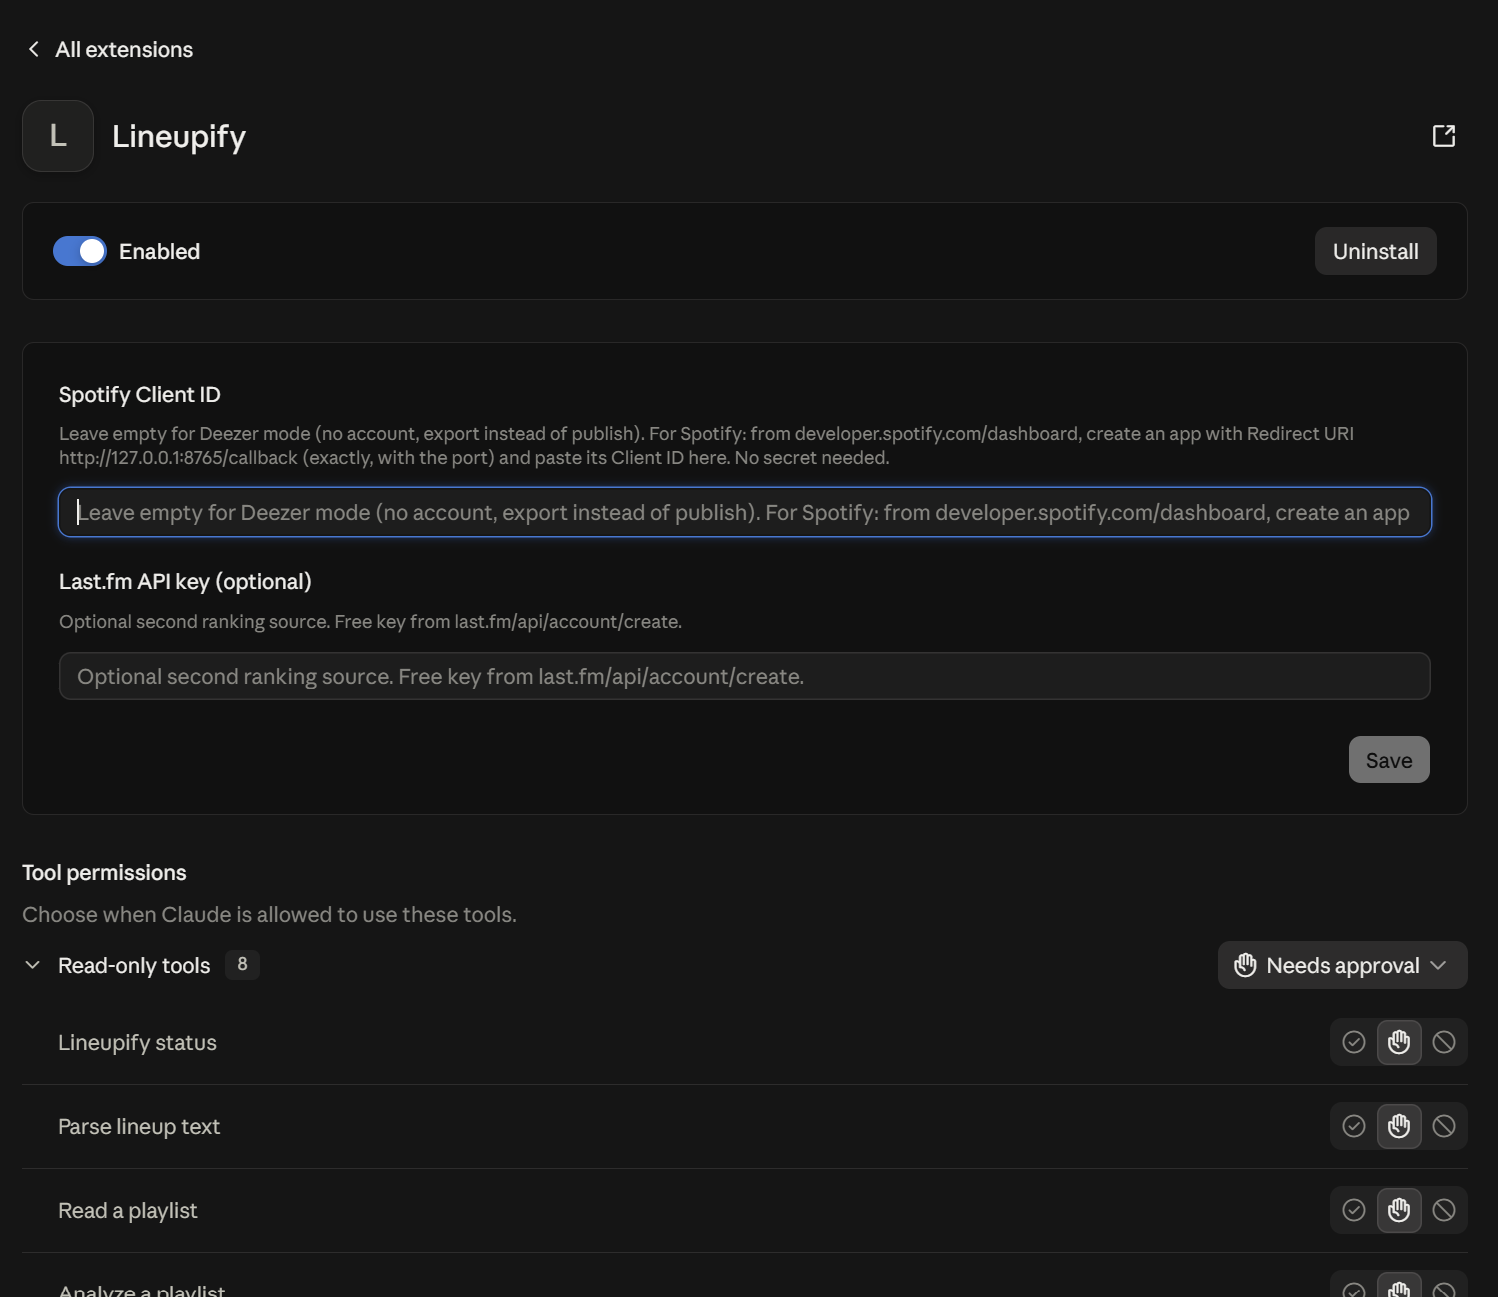1498x1297 pixels.
Task: Set Parse lineup text to needs approval
Action: [1399, 1126]
